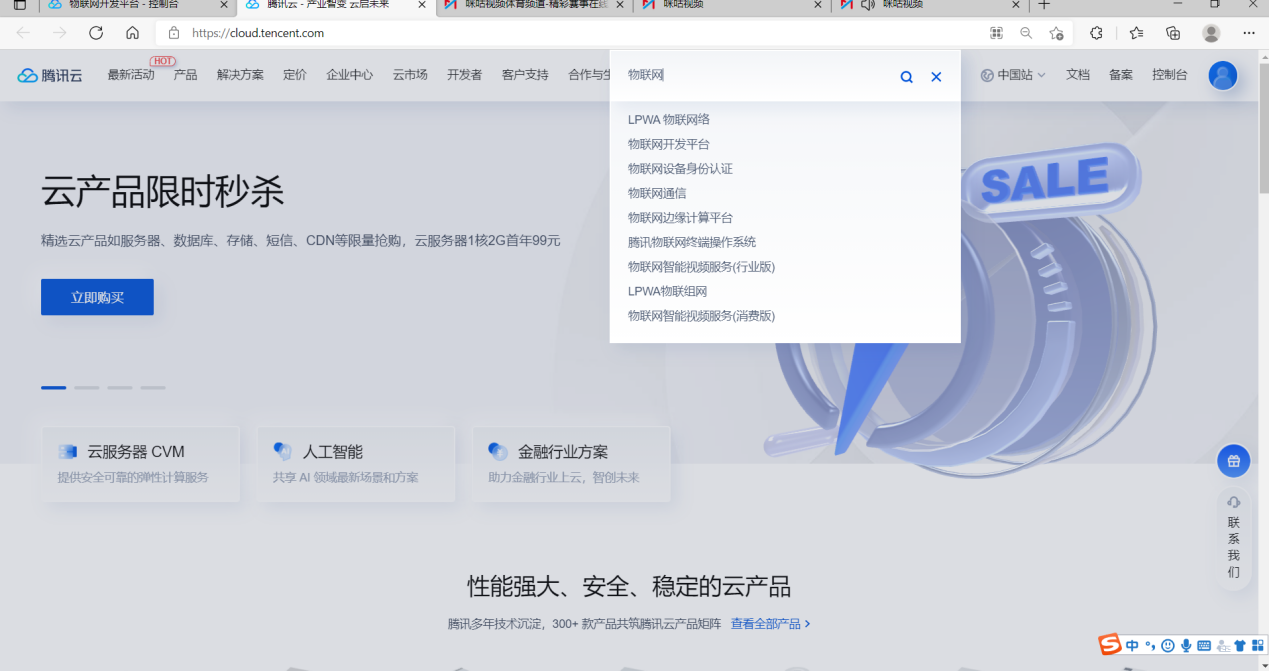The image size is (1269, 671).
Task: Open the 金融行业方案 card
Action: 571,464
